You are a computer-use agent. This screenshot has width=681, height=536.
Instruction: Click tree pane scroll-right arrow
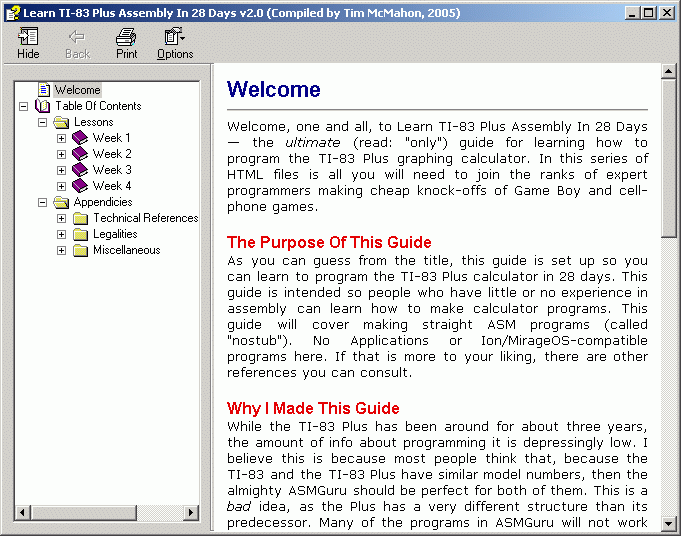click(x=190, y=513)
